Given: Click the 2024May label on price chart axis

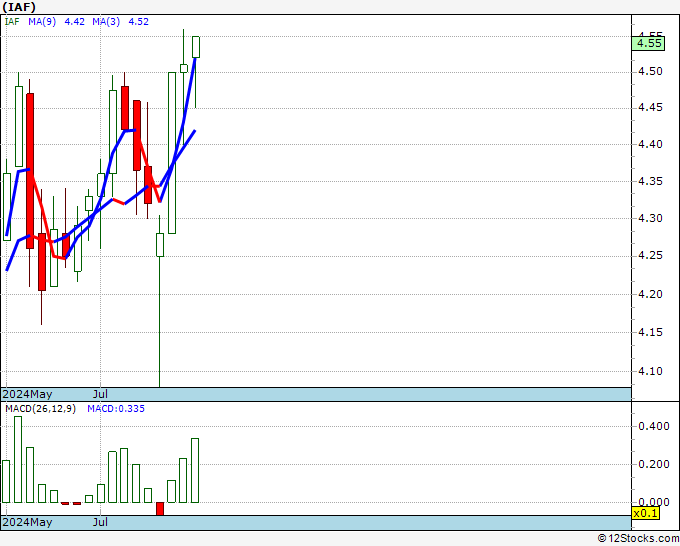Looking at the screenshot, I should click(27, 394).
